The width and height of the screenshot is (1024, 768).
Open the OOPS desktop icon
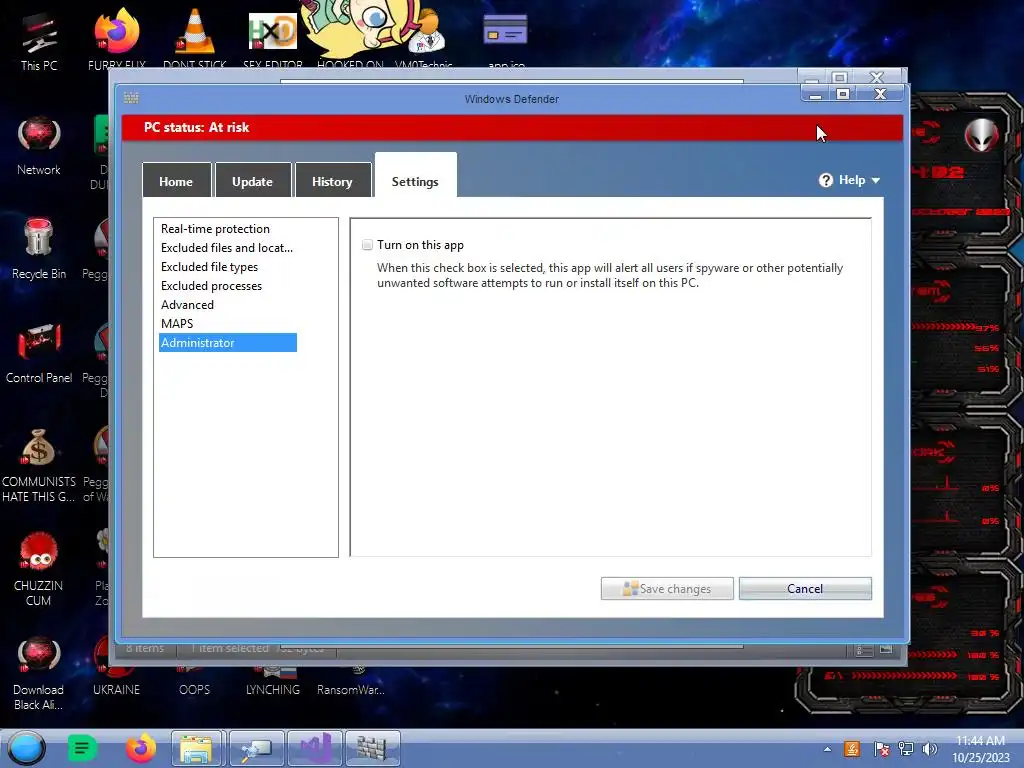coord(195,682)
